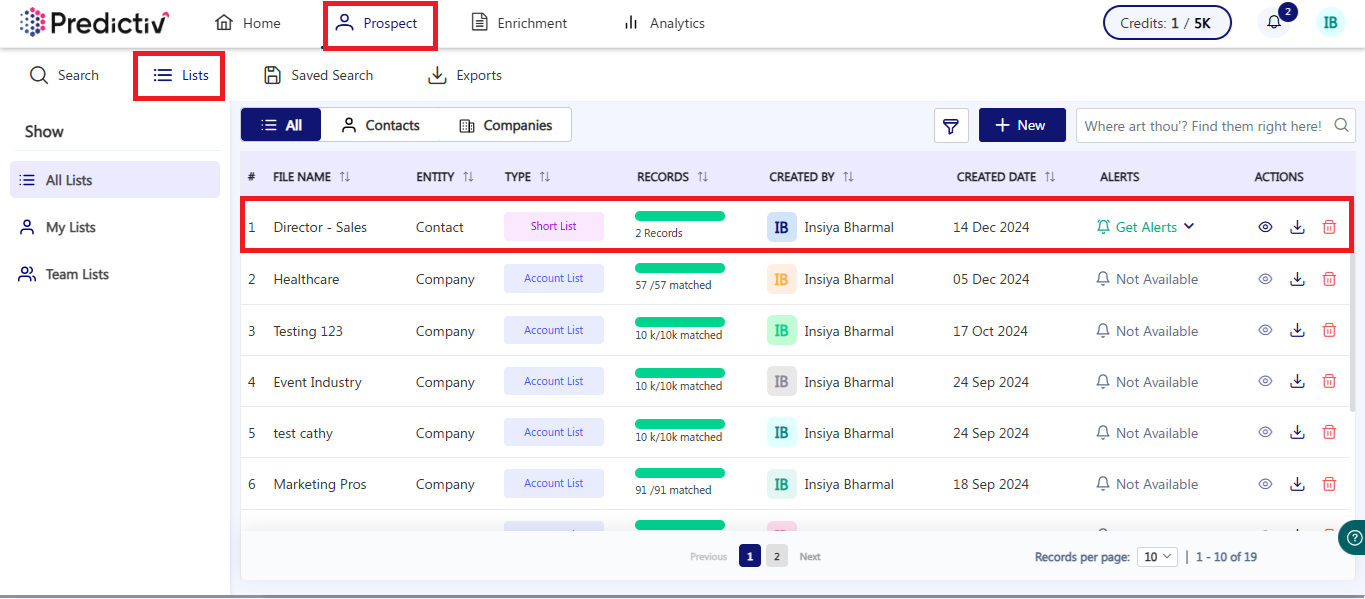This screenshot has width=1365, height=599.
Task: Download the Healthcare list
Action: pos(1297,279)
